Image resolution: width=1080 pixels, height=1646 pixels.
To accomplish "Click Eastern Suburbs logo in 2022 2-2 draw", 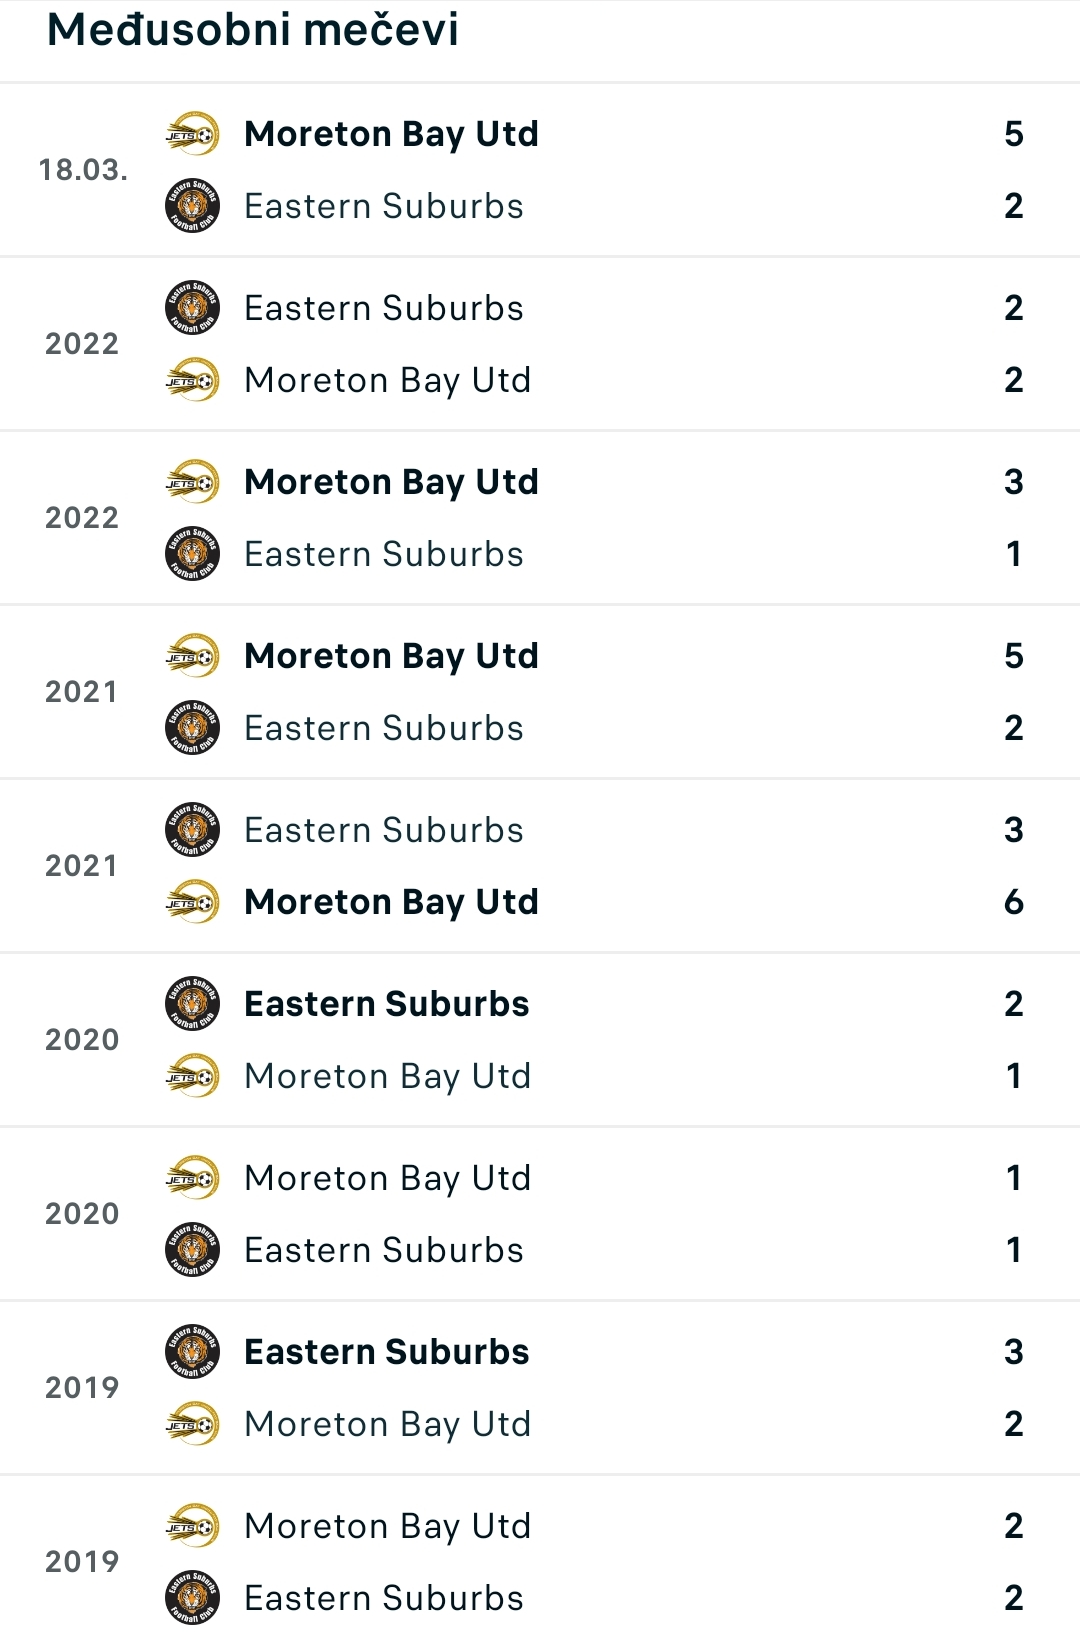I will point(192,308).
